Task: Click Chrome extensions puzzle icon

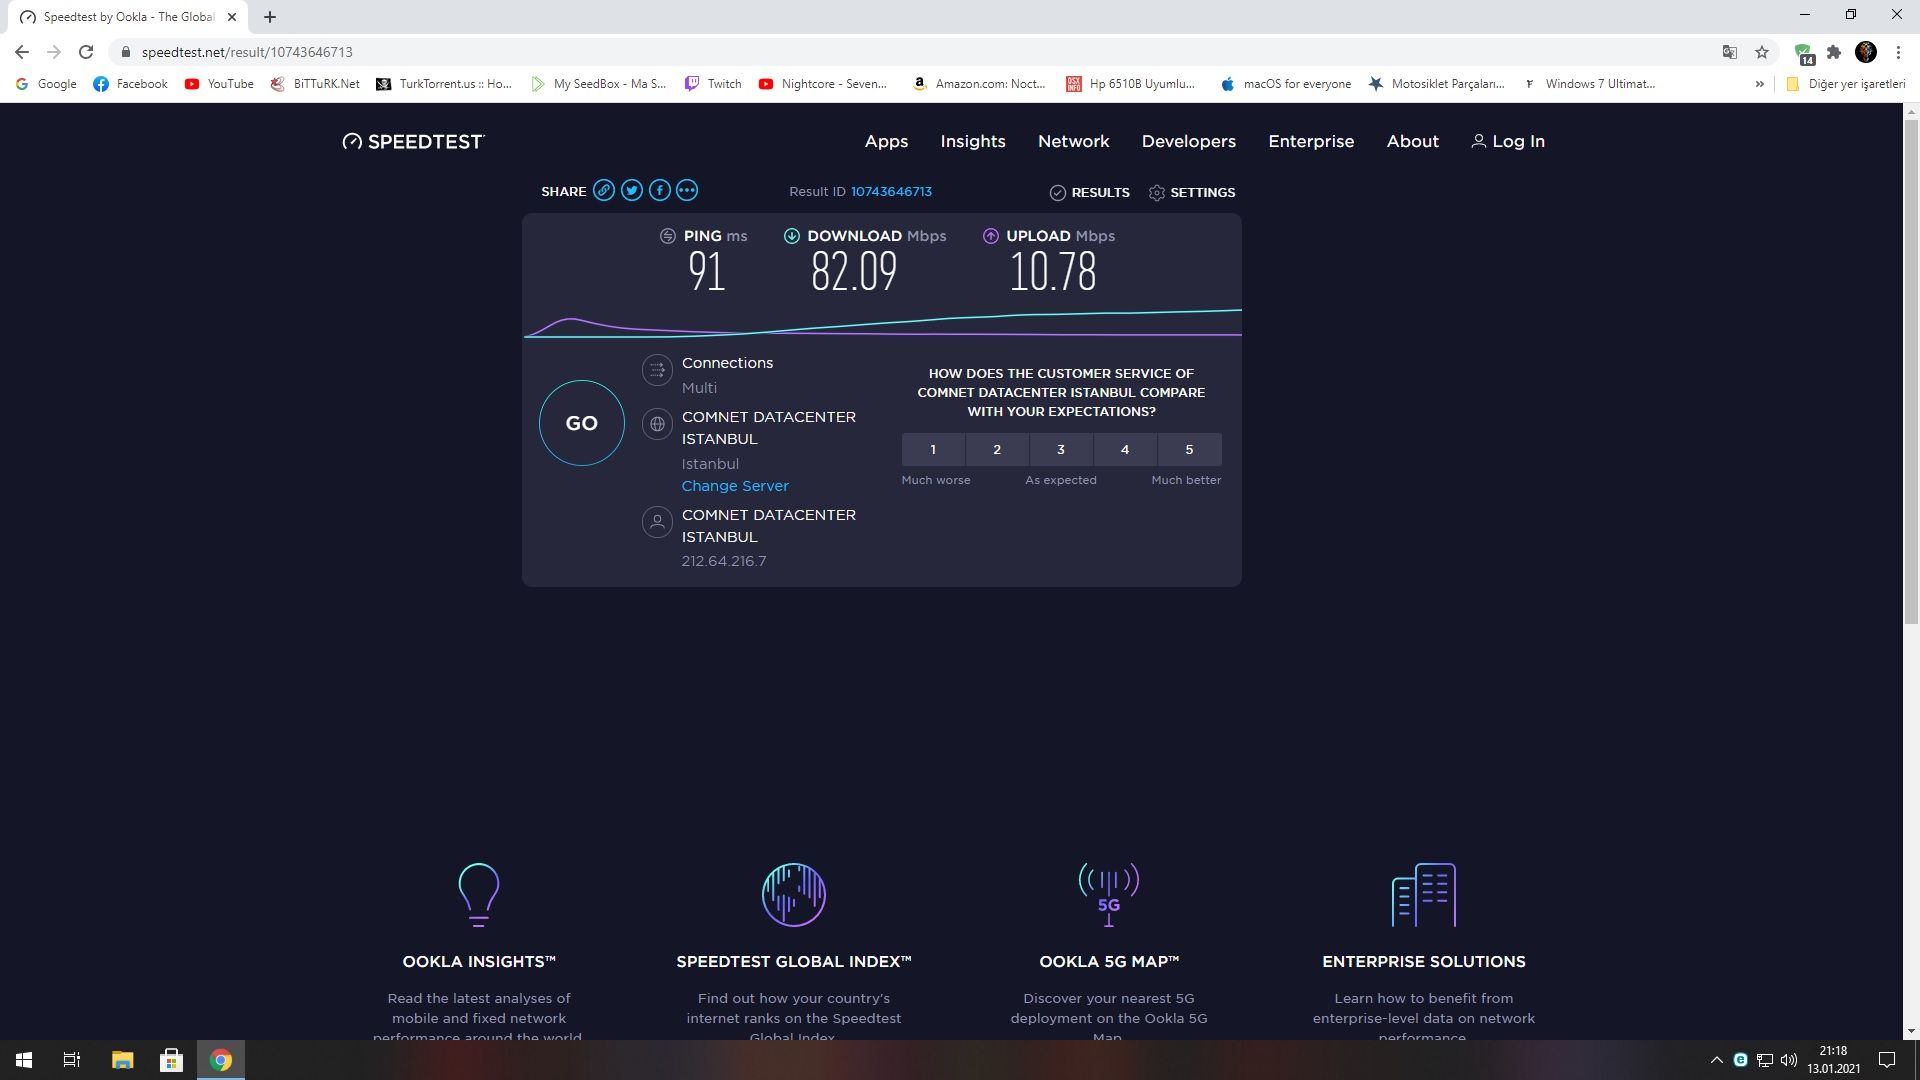Action: [x=1834, y=52]
